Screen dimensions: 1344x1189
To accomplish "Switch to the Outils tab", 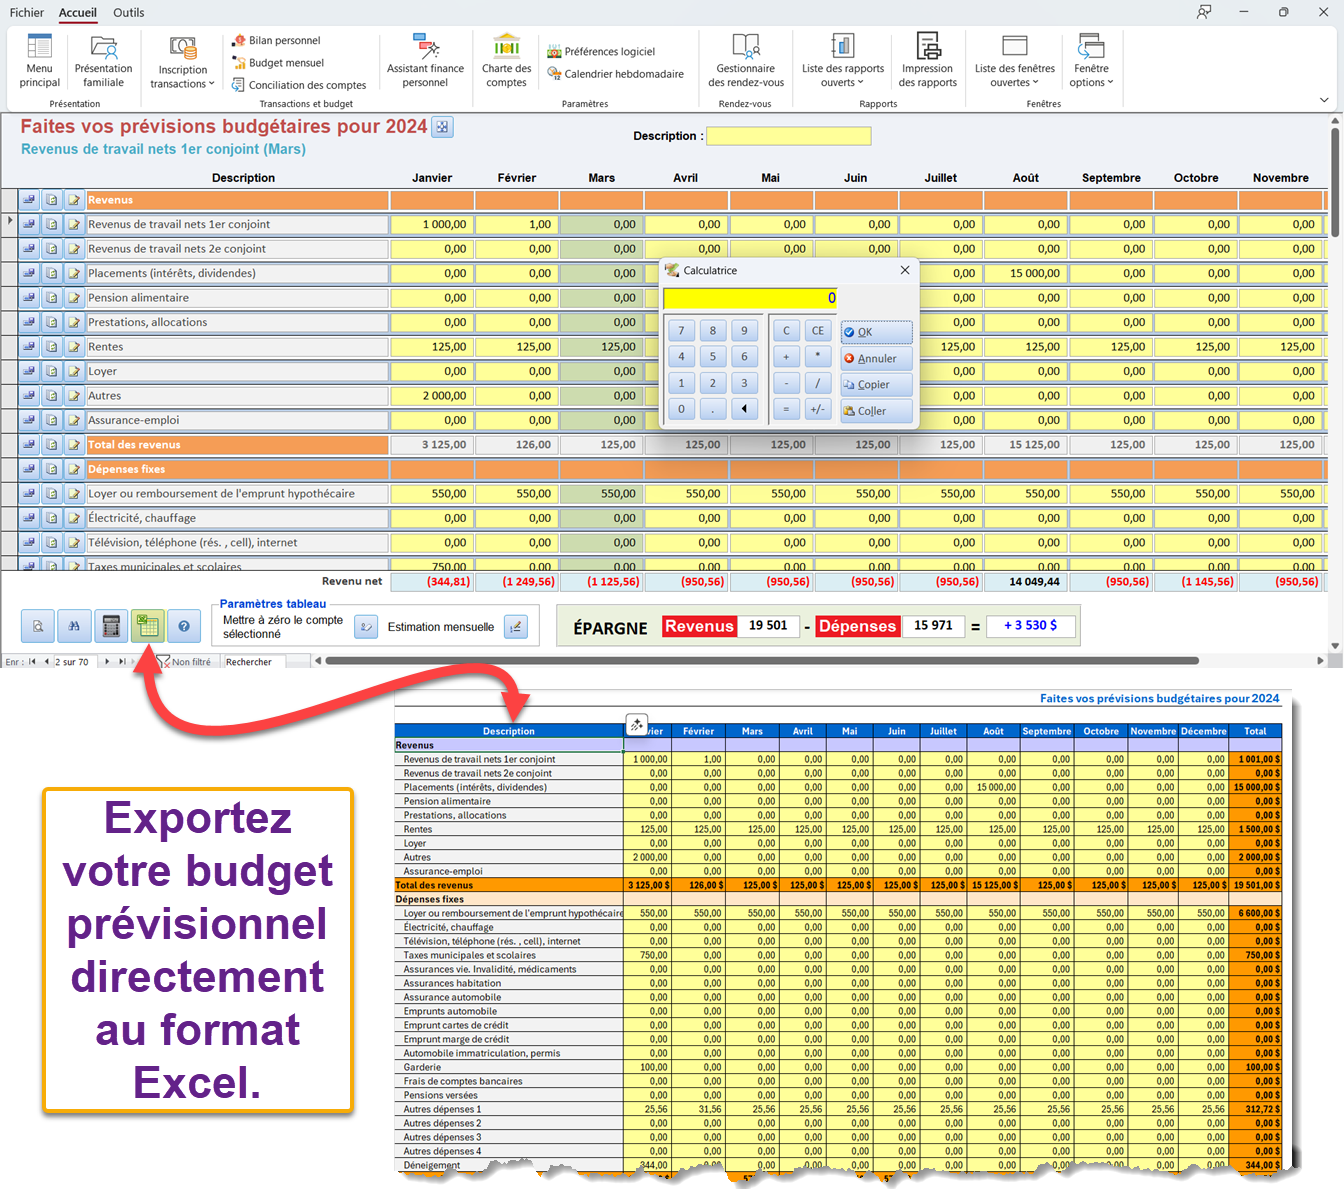I will tap(128, 13).
